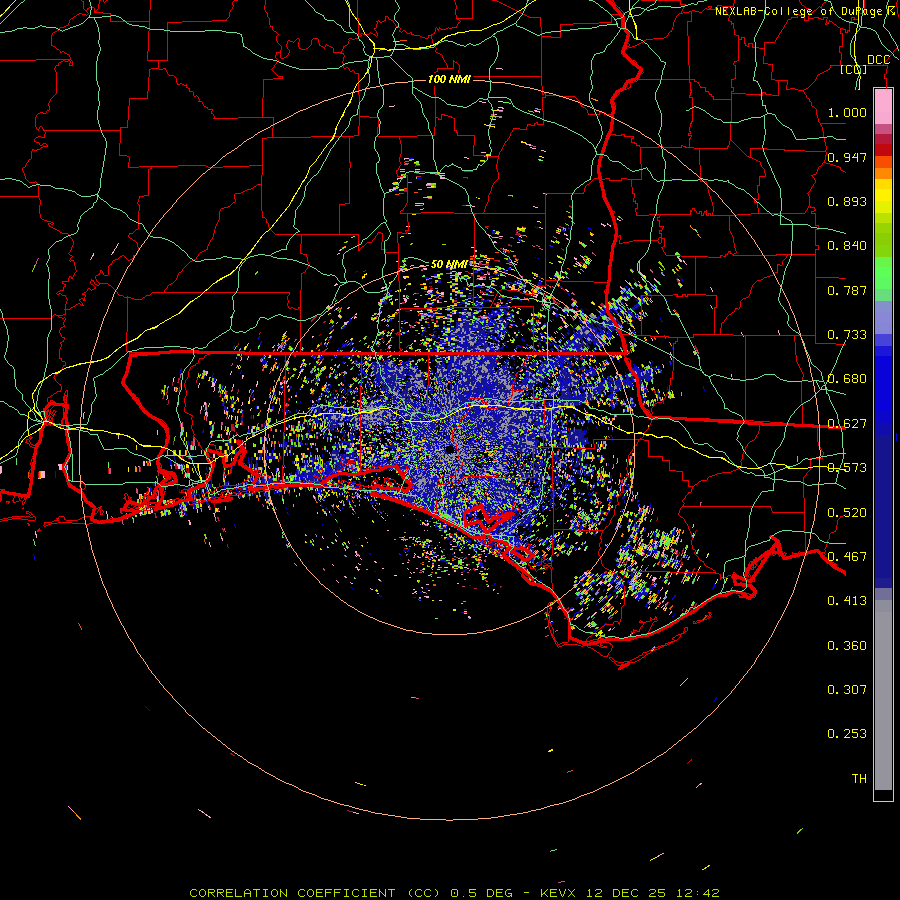
Task: Click the 0.253 scale value
Action: coord(847,734)
